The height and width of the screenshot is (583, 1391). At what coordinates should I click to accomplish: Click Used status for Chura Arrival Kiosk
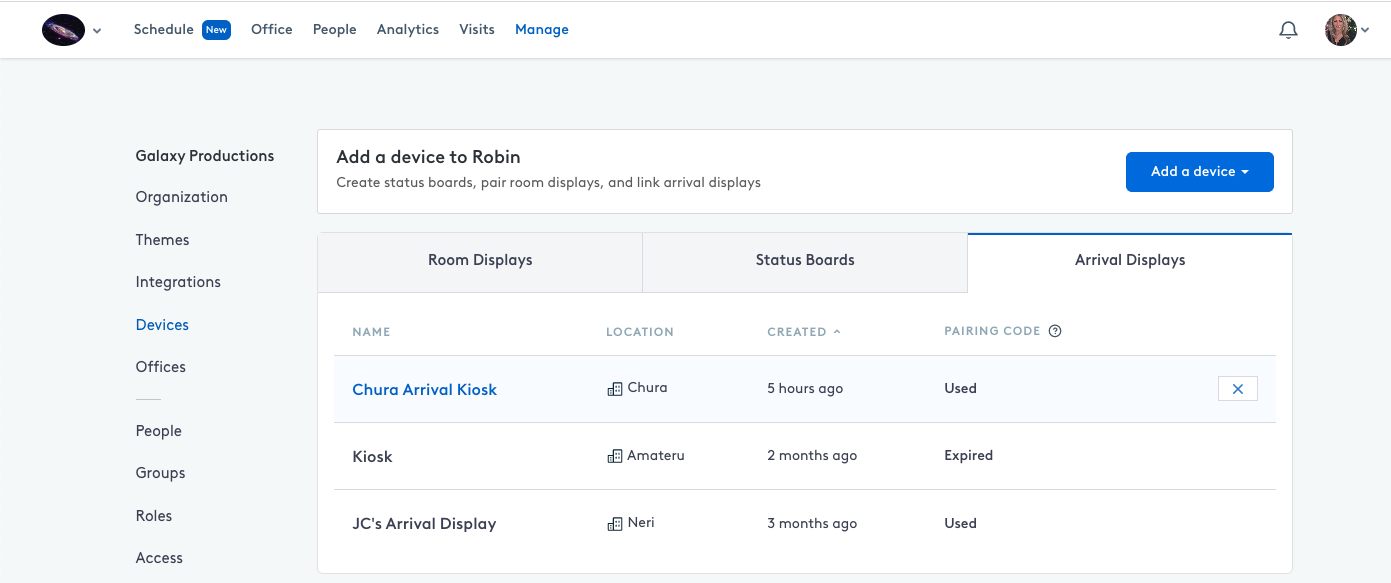click(960, 389)
